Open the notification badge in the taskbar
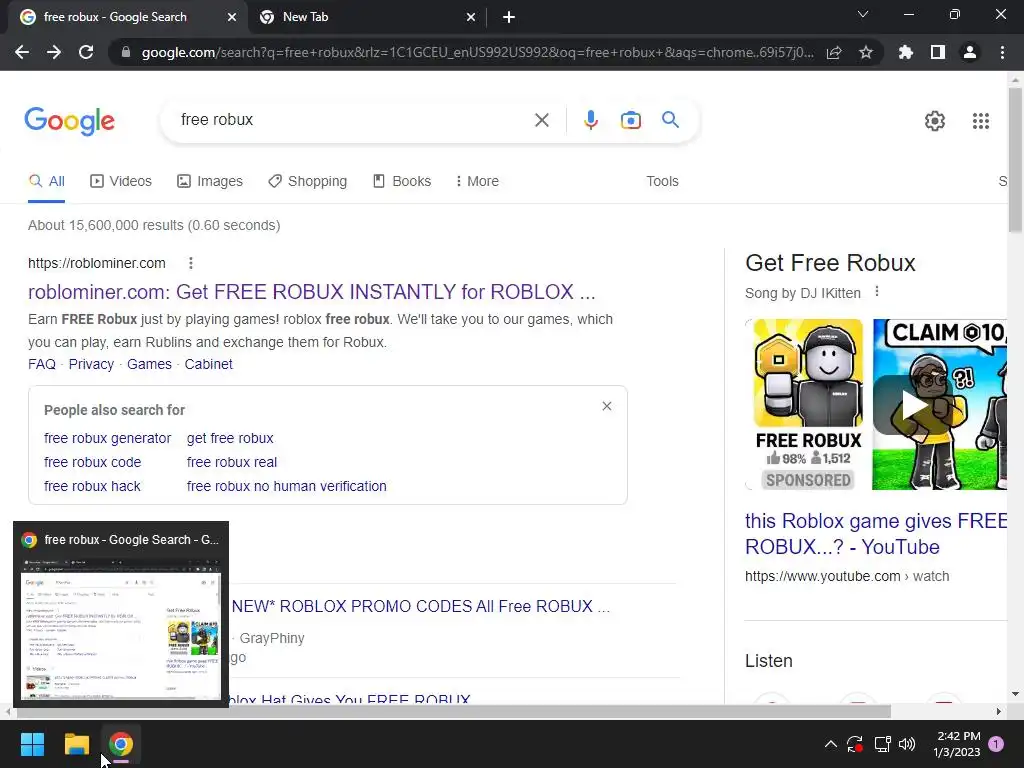 [x=996, y=744]
